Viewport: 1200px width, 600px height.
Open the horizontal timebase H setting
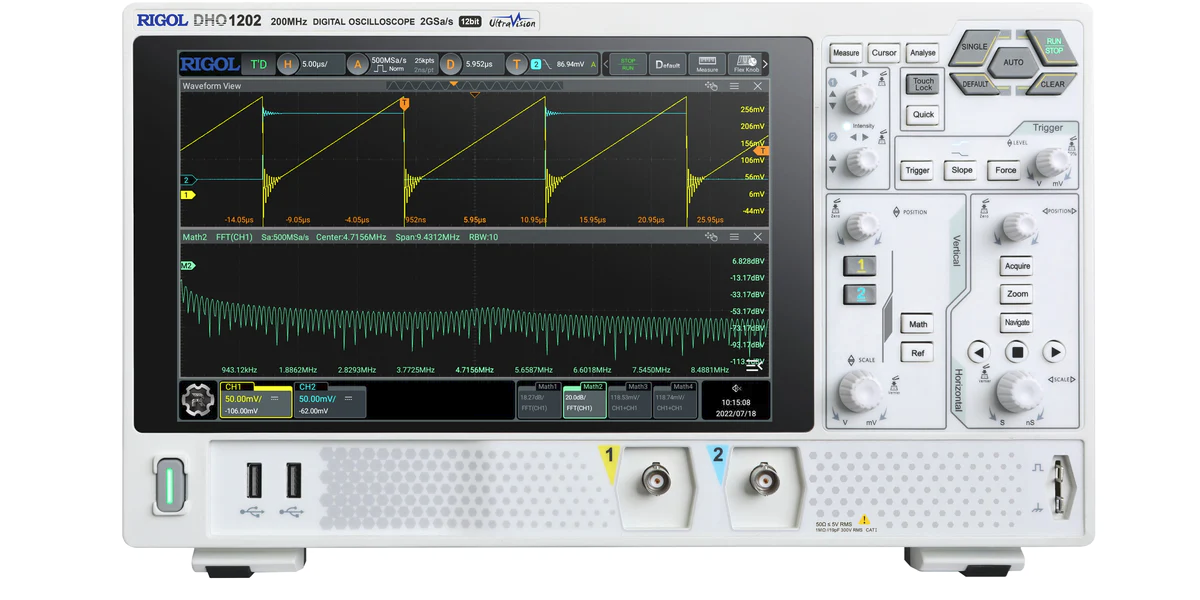tap(309, 64)
